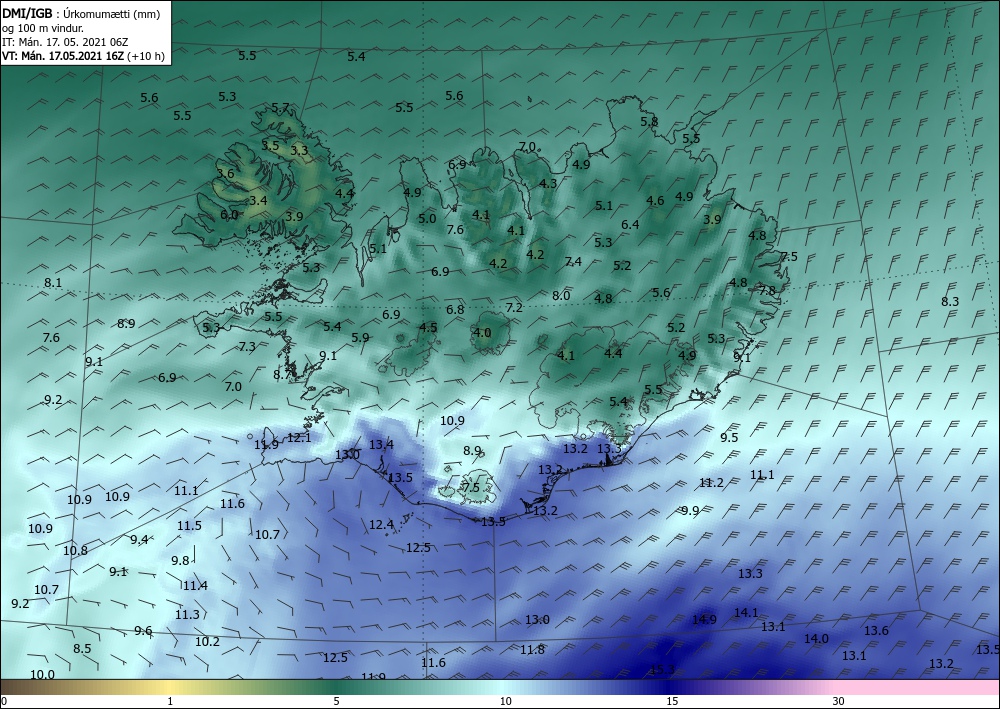Click the 11.2 value on the map
1000x709 pixels.
[711, 483]
